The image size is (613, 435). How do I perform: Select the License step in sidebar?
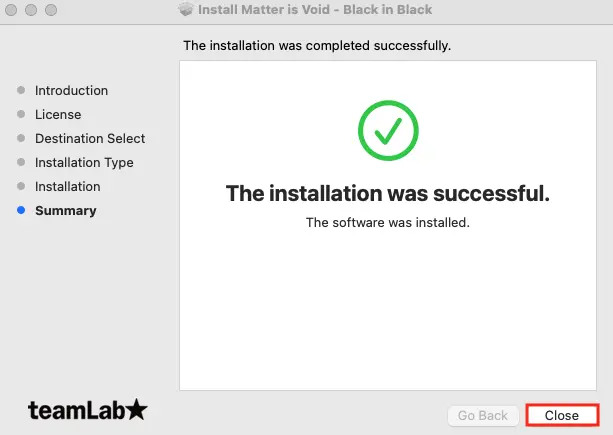click(58, 115)
